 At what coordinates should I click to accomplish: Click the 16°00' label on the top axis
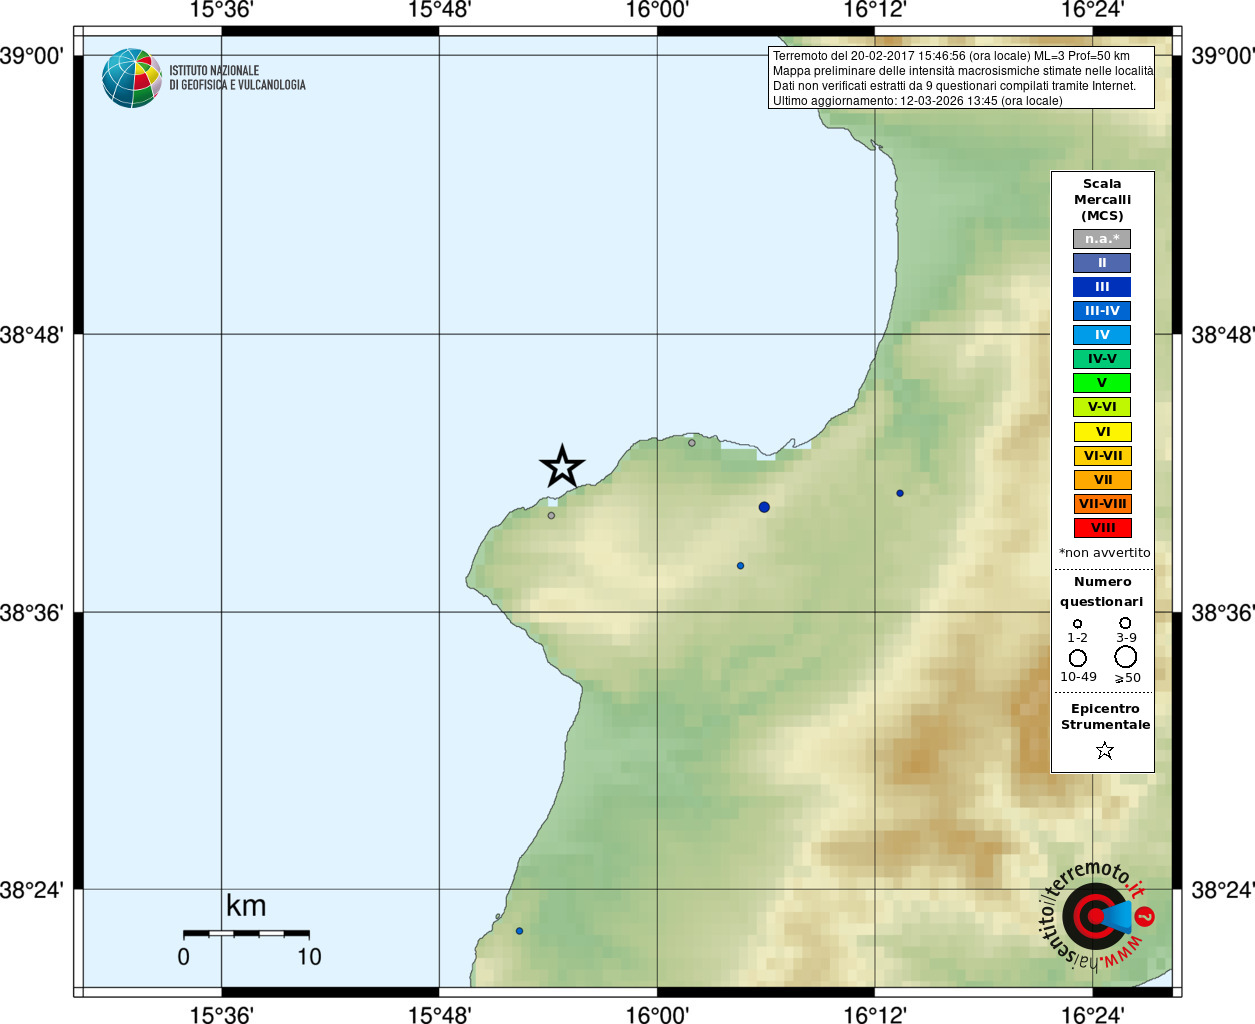click(657, 10)
